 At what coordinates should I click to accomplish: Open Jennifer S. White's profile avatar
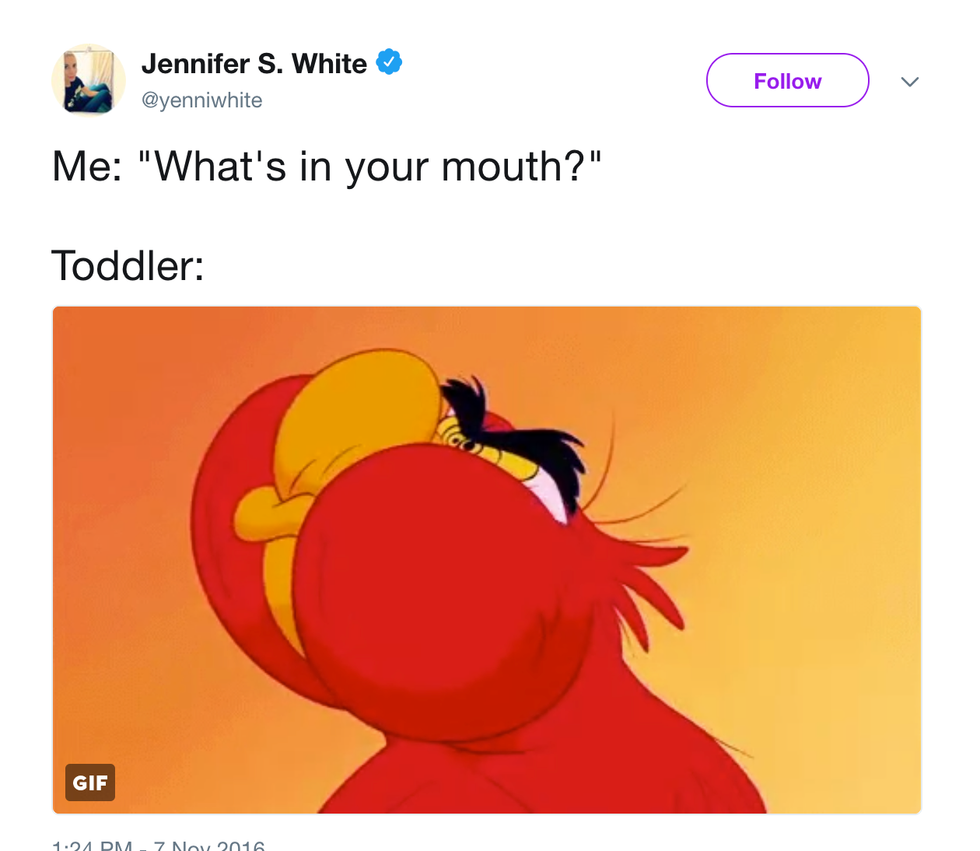(88, 80)
